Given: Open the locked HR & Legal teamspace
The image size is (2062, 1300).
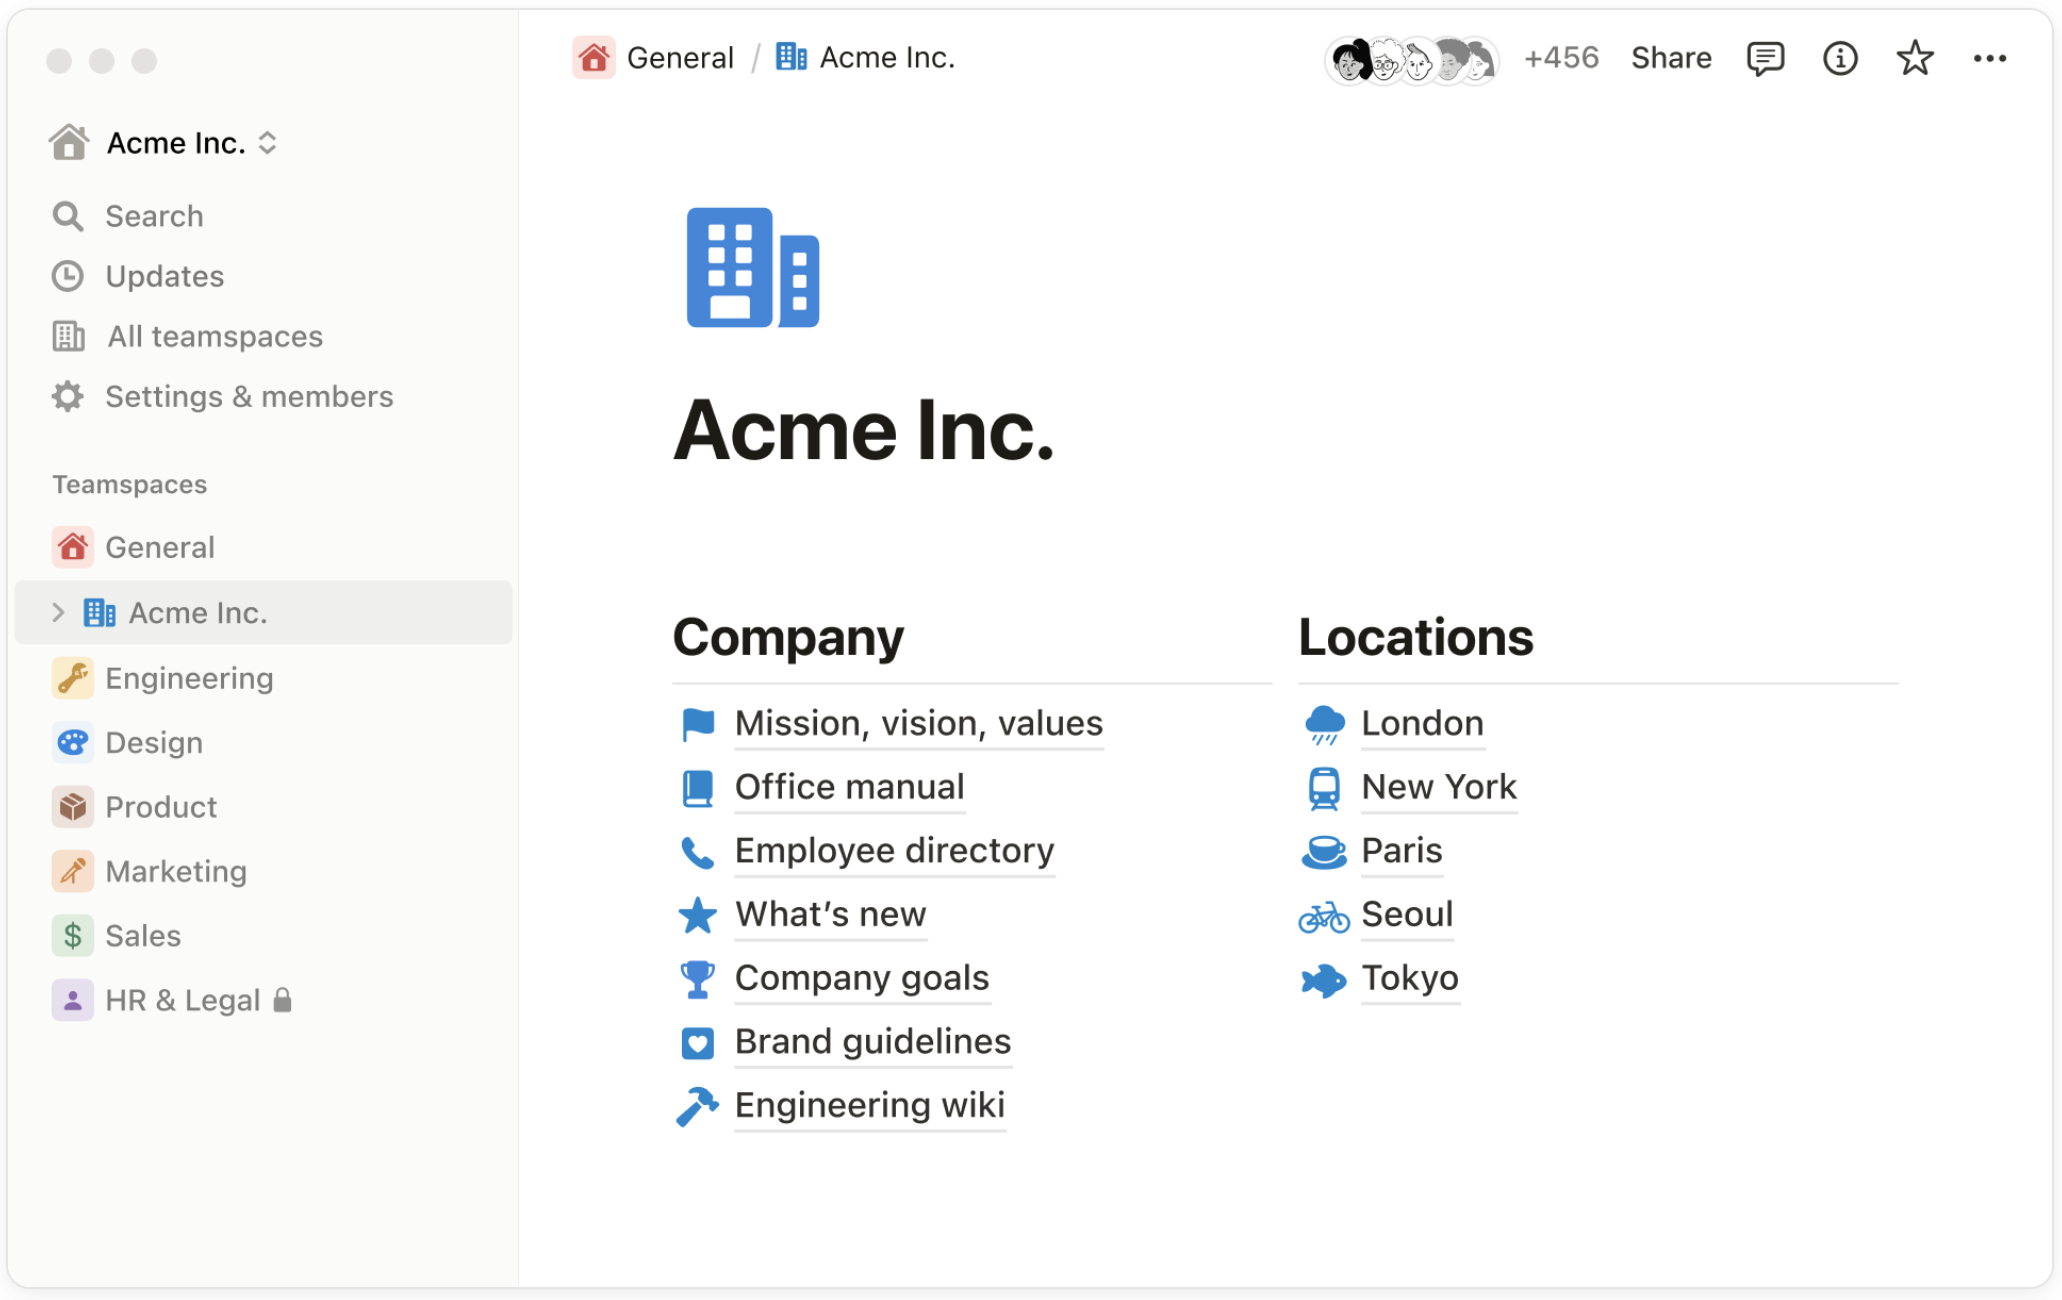Looking at the screenshot, I should coord(182,1000).
